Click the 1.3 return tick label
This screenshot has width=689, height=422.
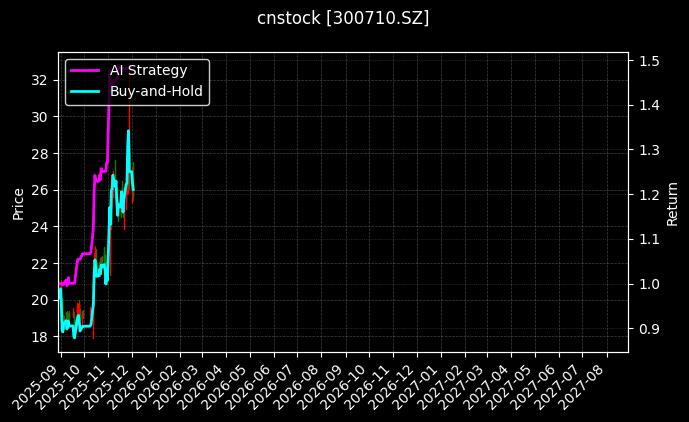click(x=649, y=150)
